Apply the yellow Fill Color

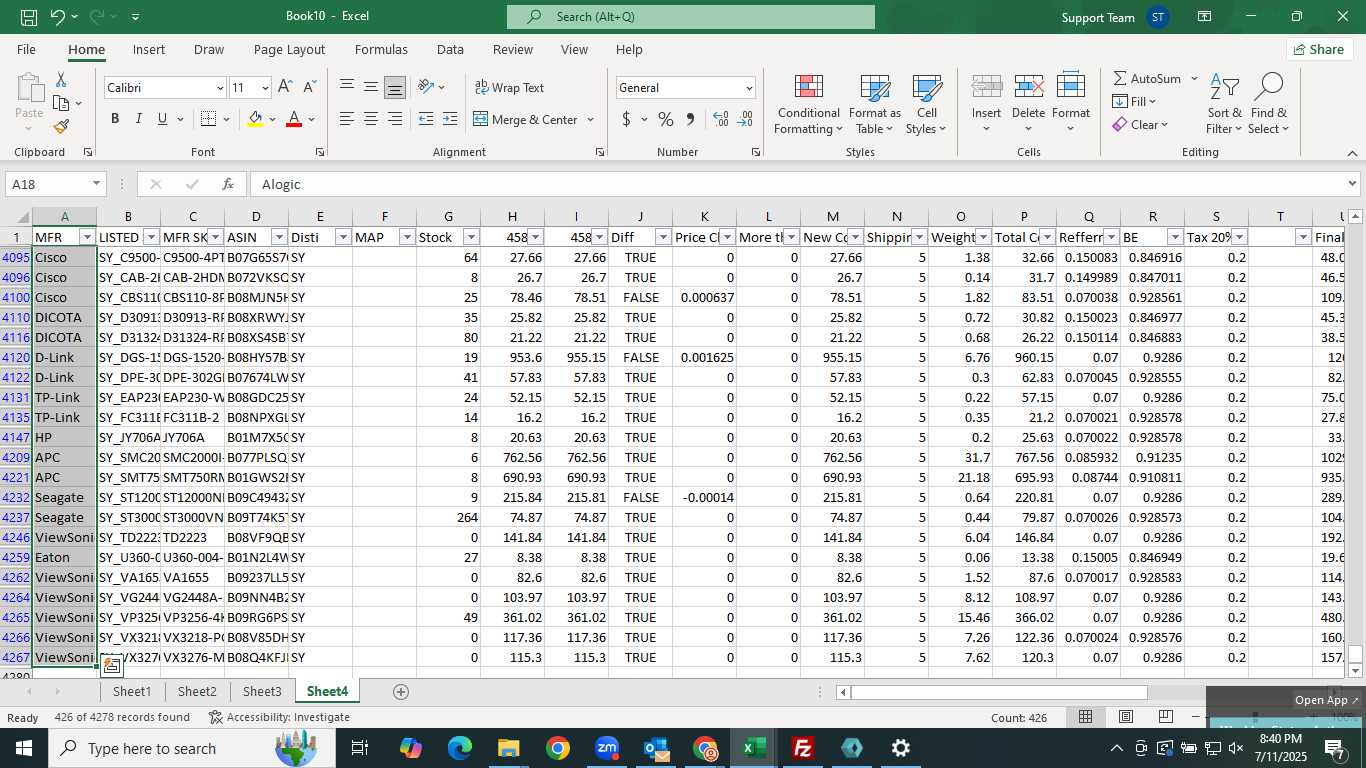tap(255, 119)
